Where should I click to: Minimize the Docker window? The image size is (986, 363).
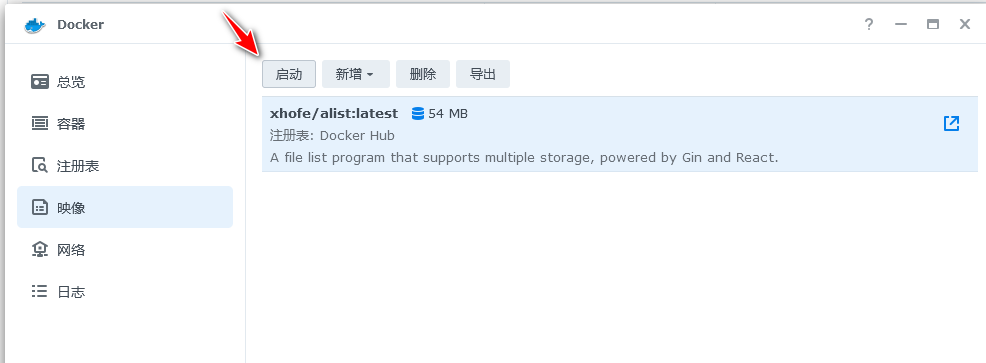[x=901, y=25]
